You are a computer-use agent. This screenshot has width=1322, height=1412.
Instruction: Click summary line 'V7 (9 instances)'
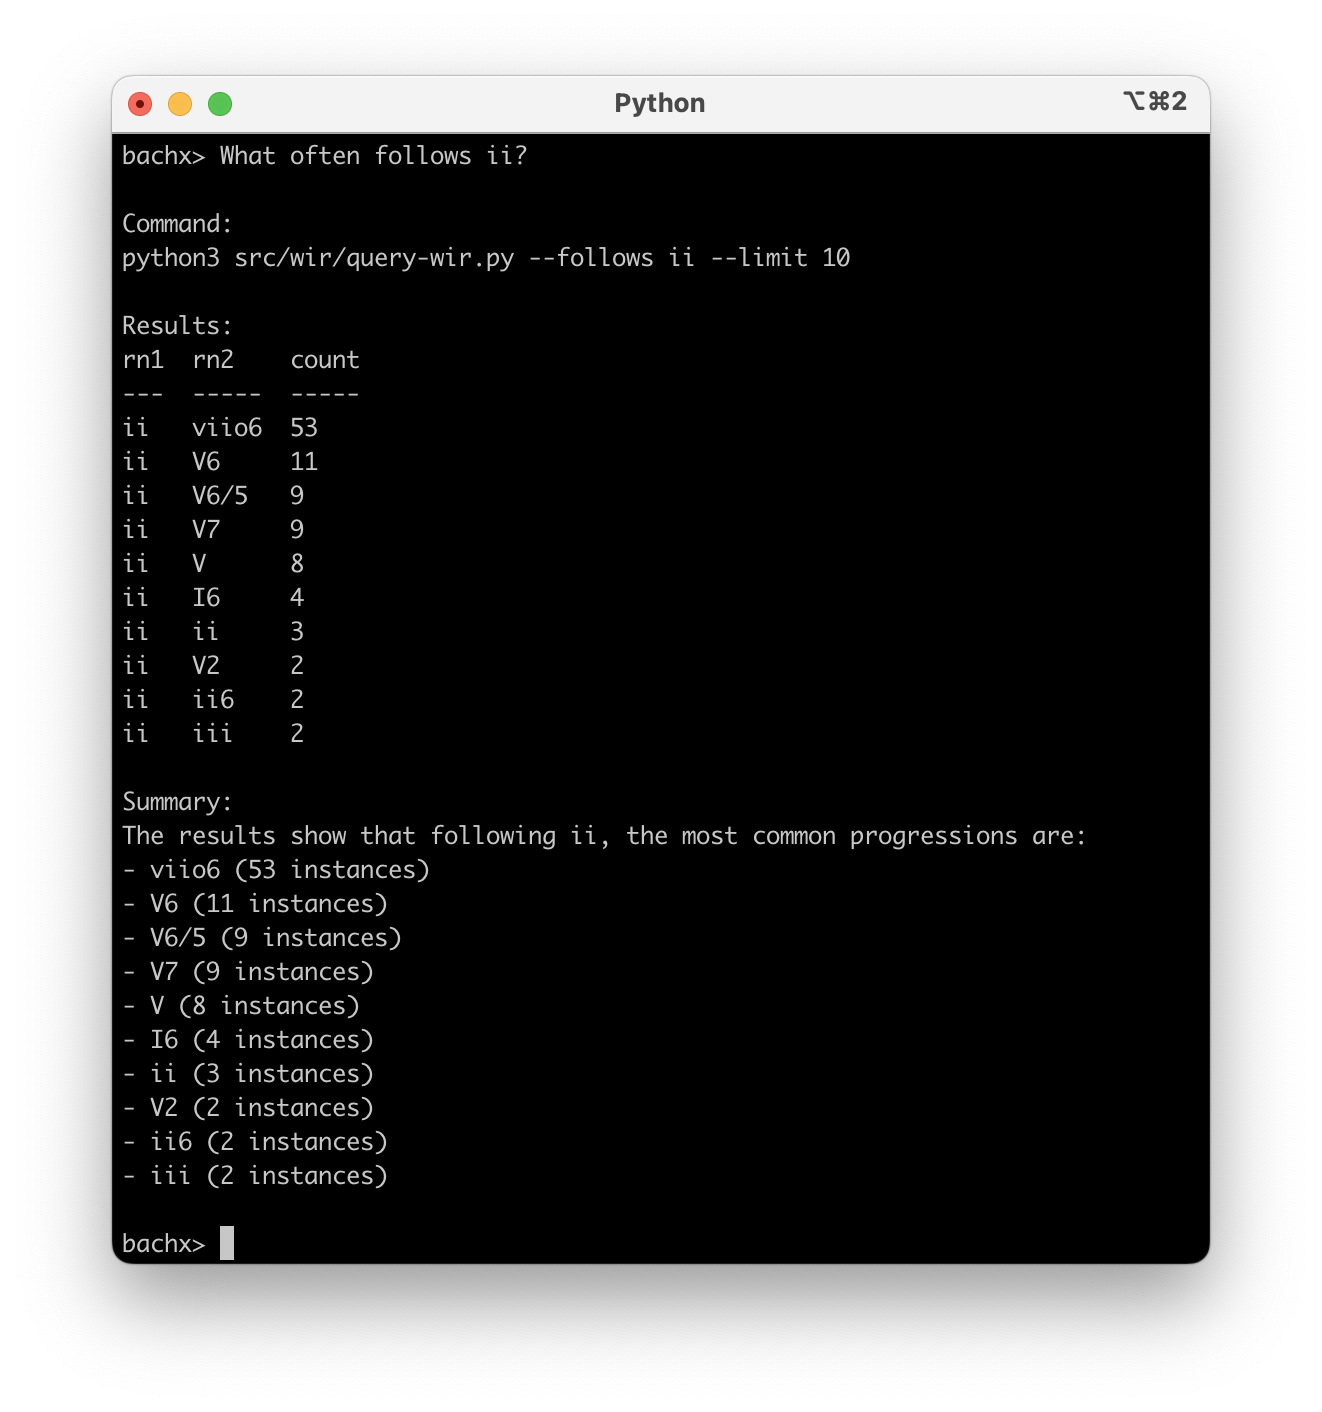point(248,972)
